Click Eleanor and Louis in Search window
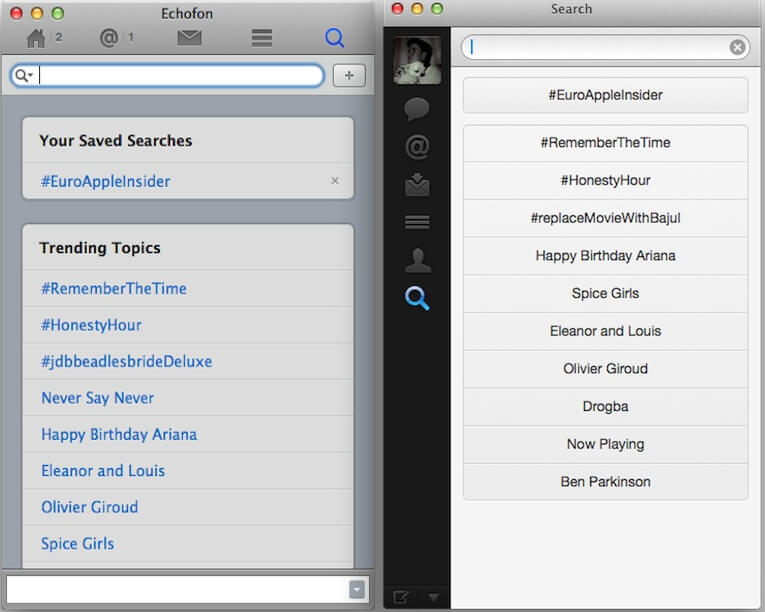 605,331
